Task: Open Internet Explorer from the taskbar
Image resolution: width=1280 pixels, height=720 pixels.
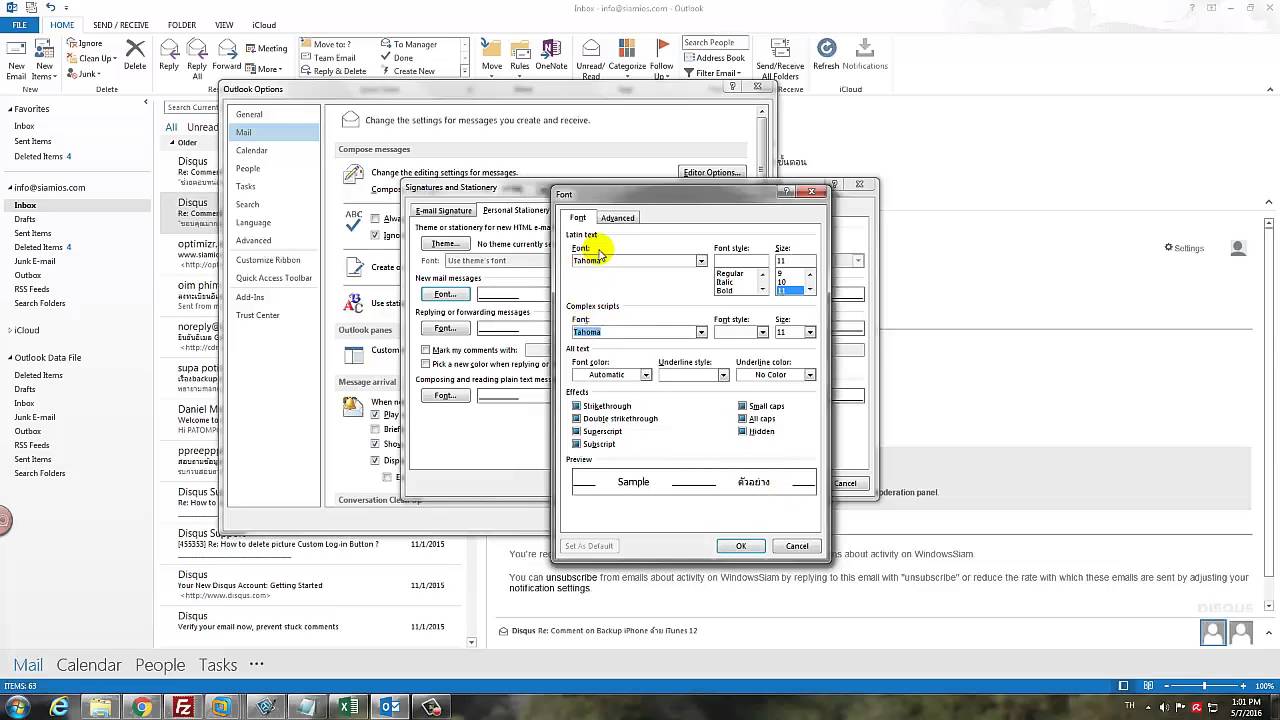Action: [x=60, y=707]
